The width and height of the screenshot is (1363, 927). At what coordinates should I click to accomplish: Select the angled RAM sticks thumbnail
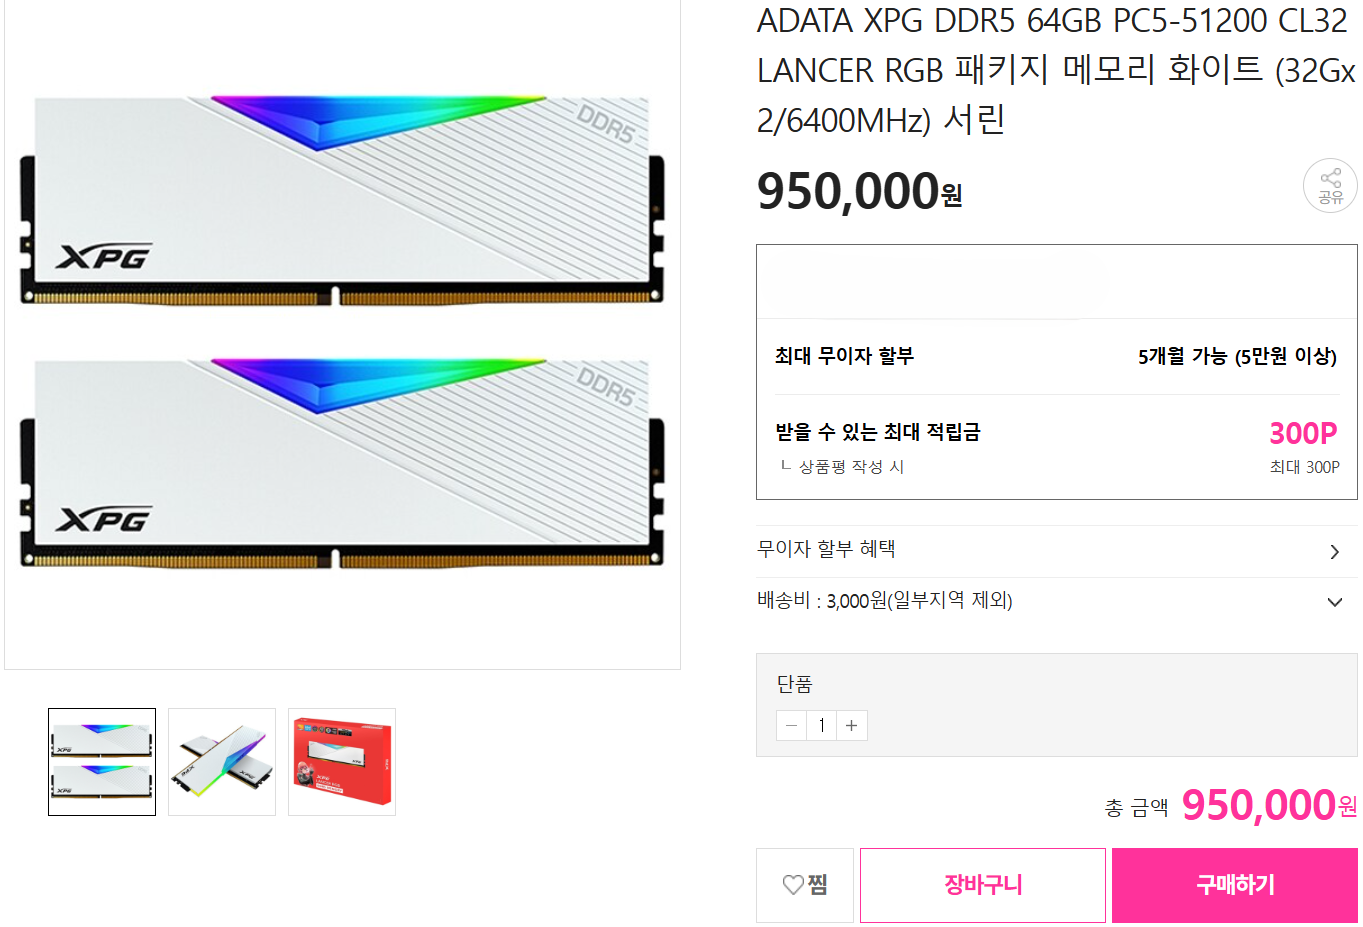(x=222, y=762)
